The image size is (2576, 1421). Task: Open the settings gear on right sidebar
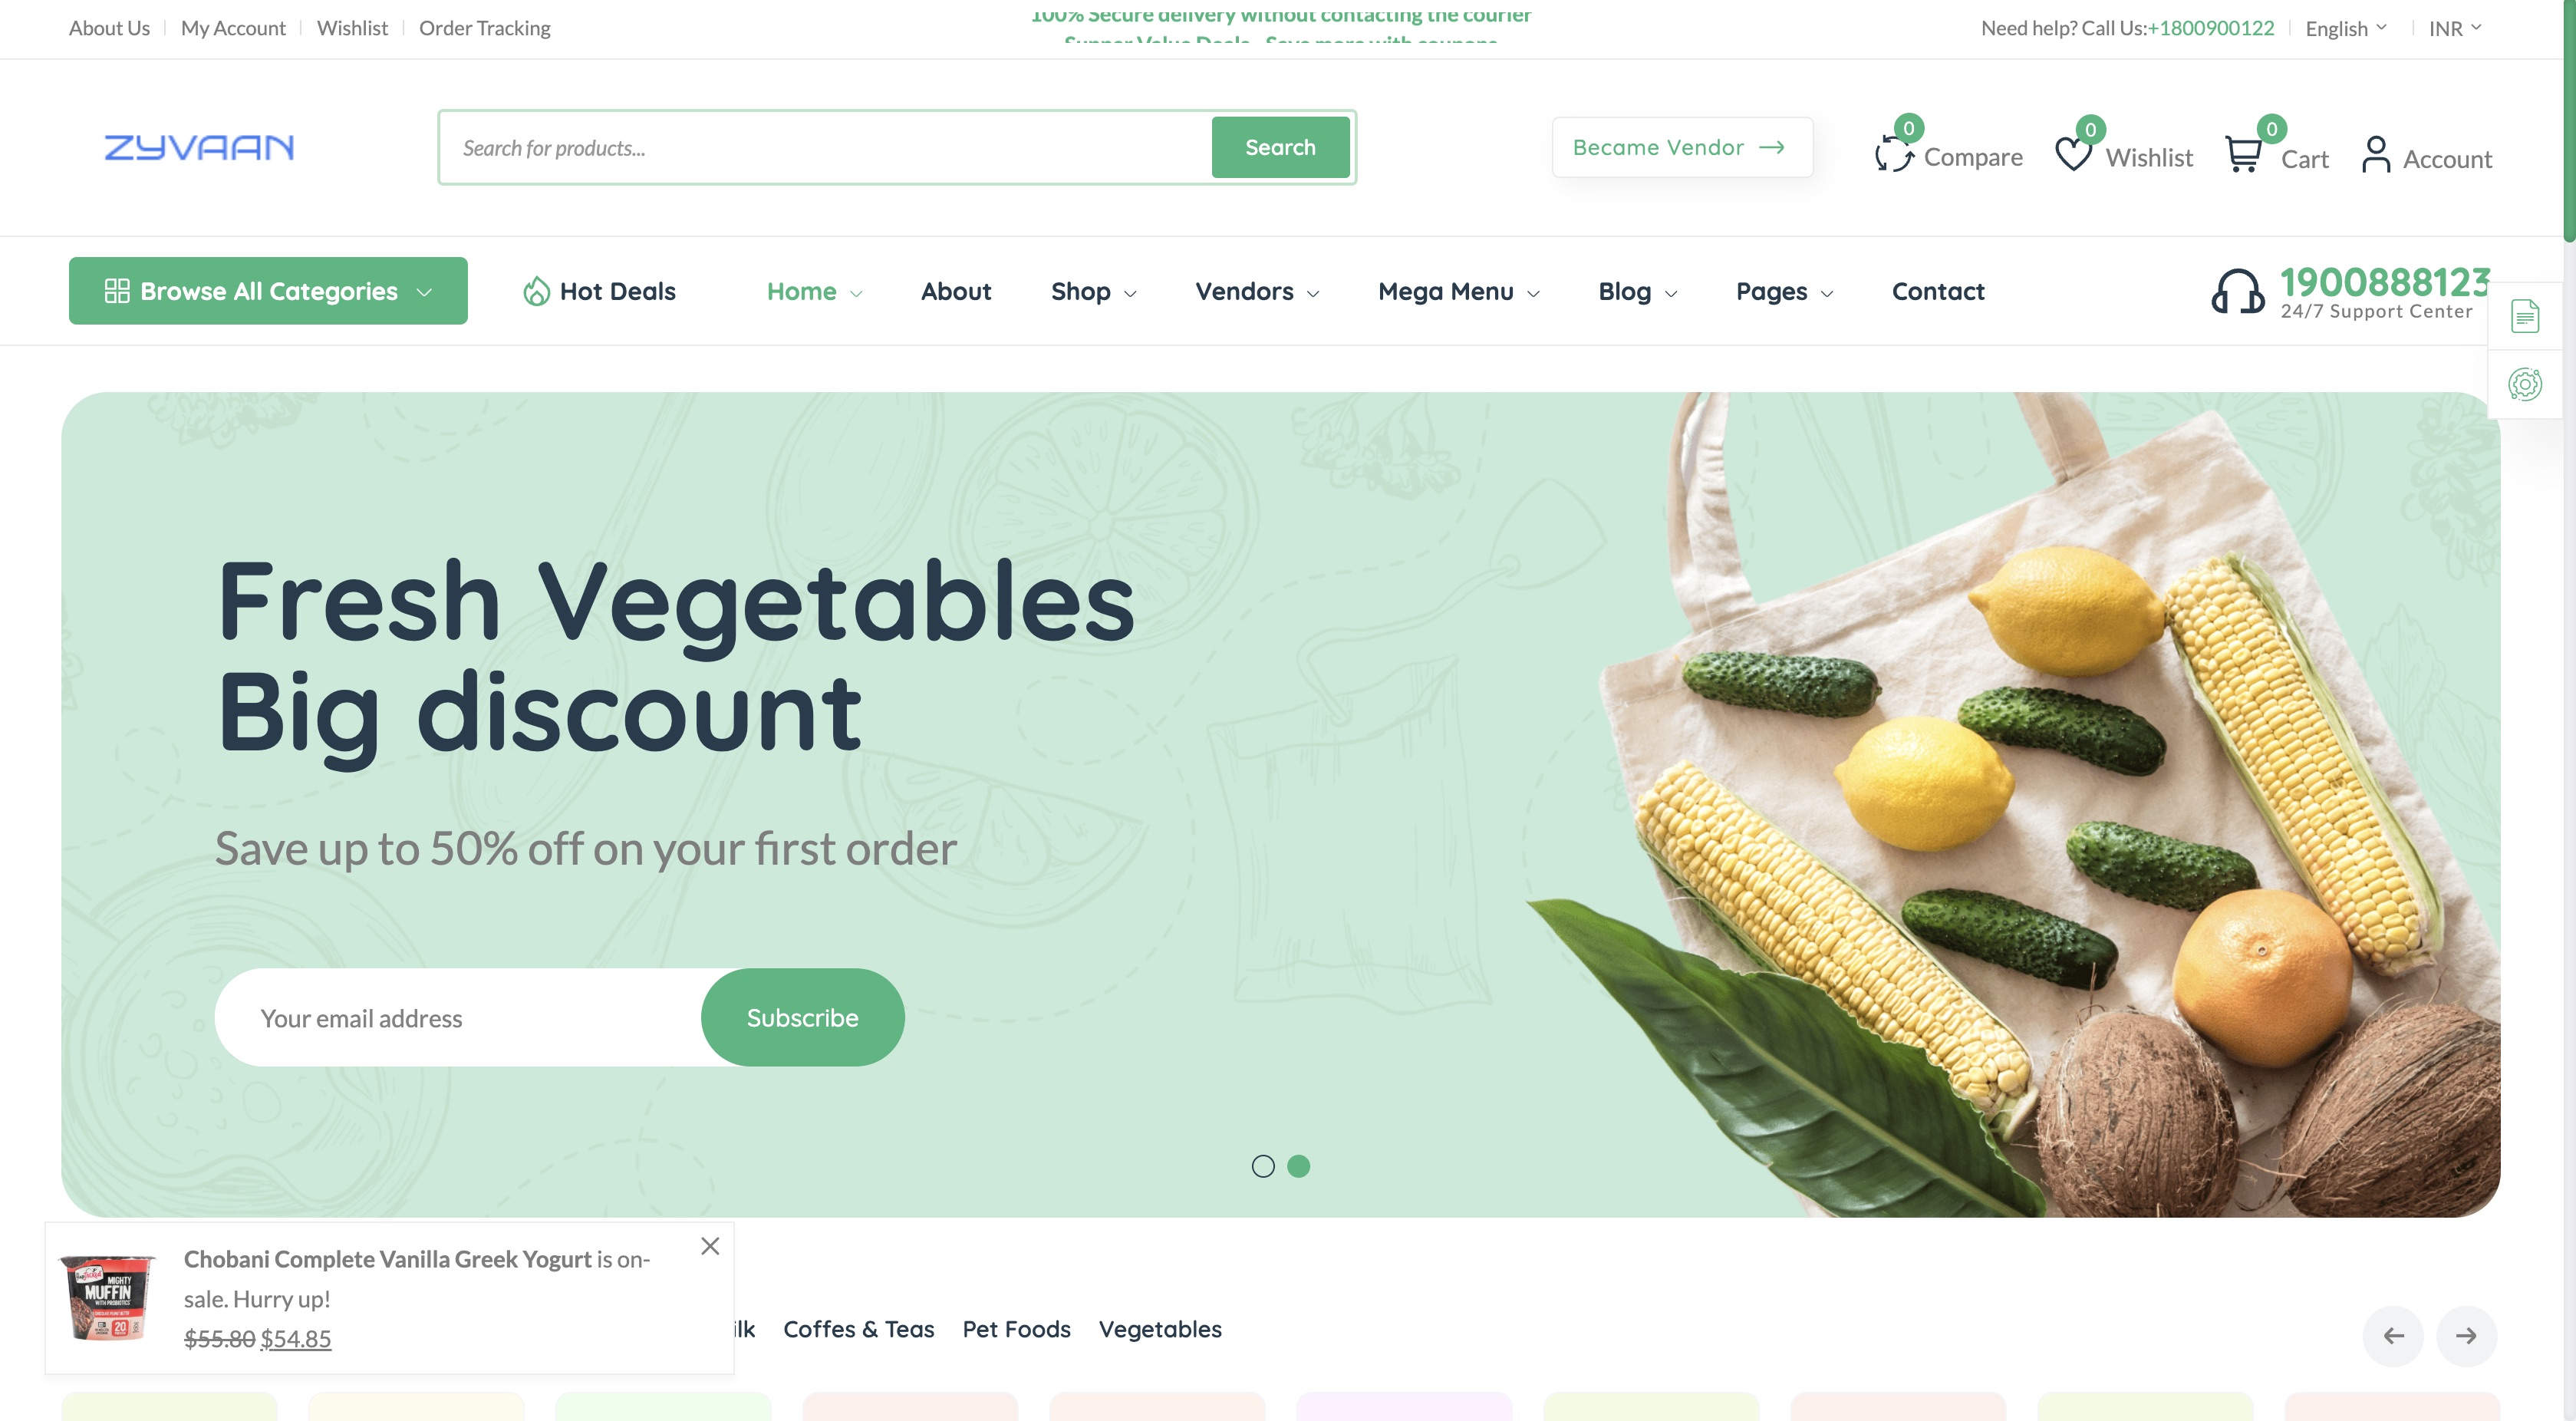point(2525,384)
